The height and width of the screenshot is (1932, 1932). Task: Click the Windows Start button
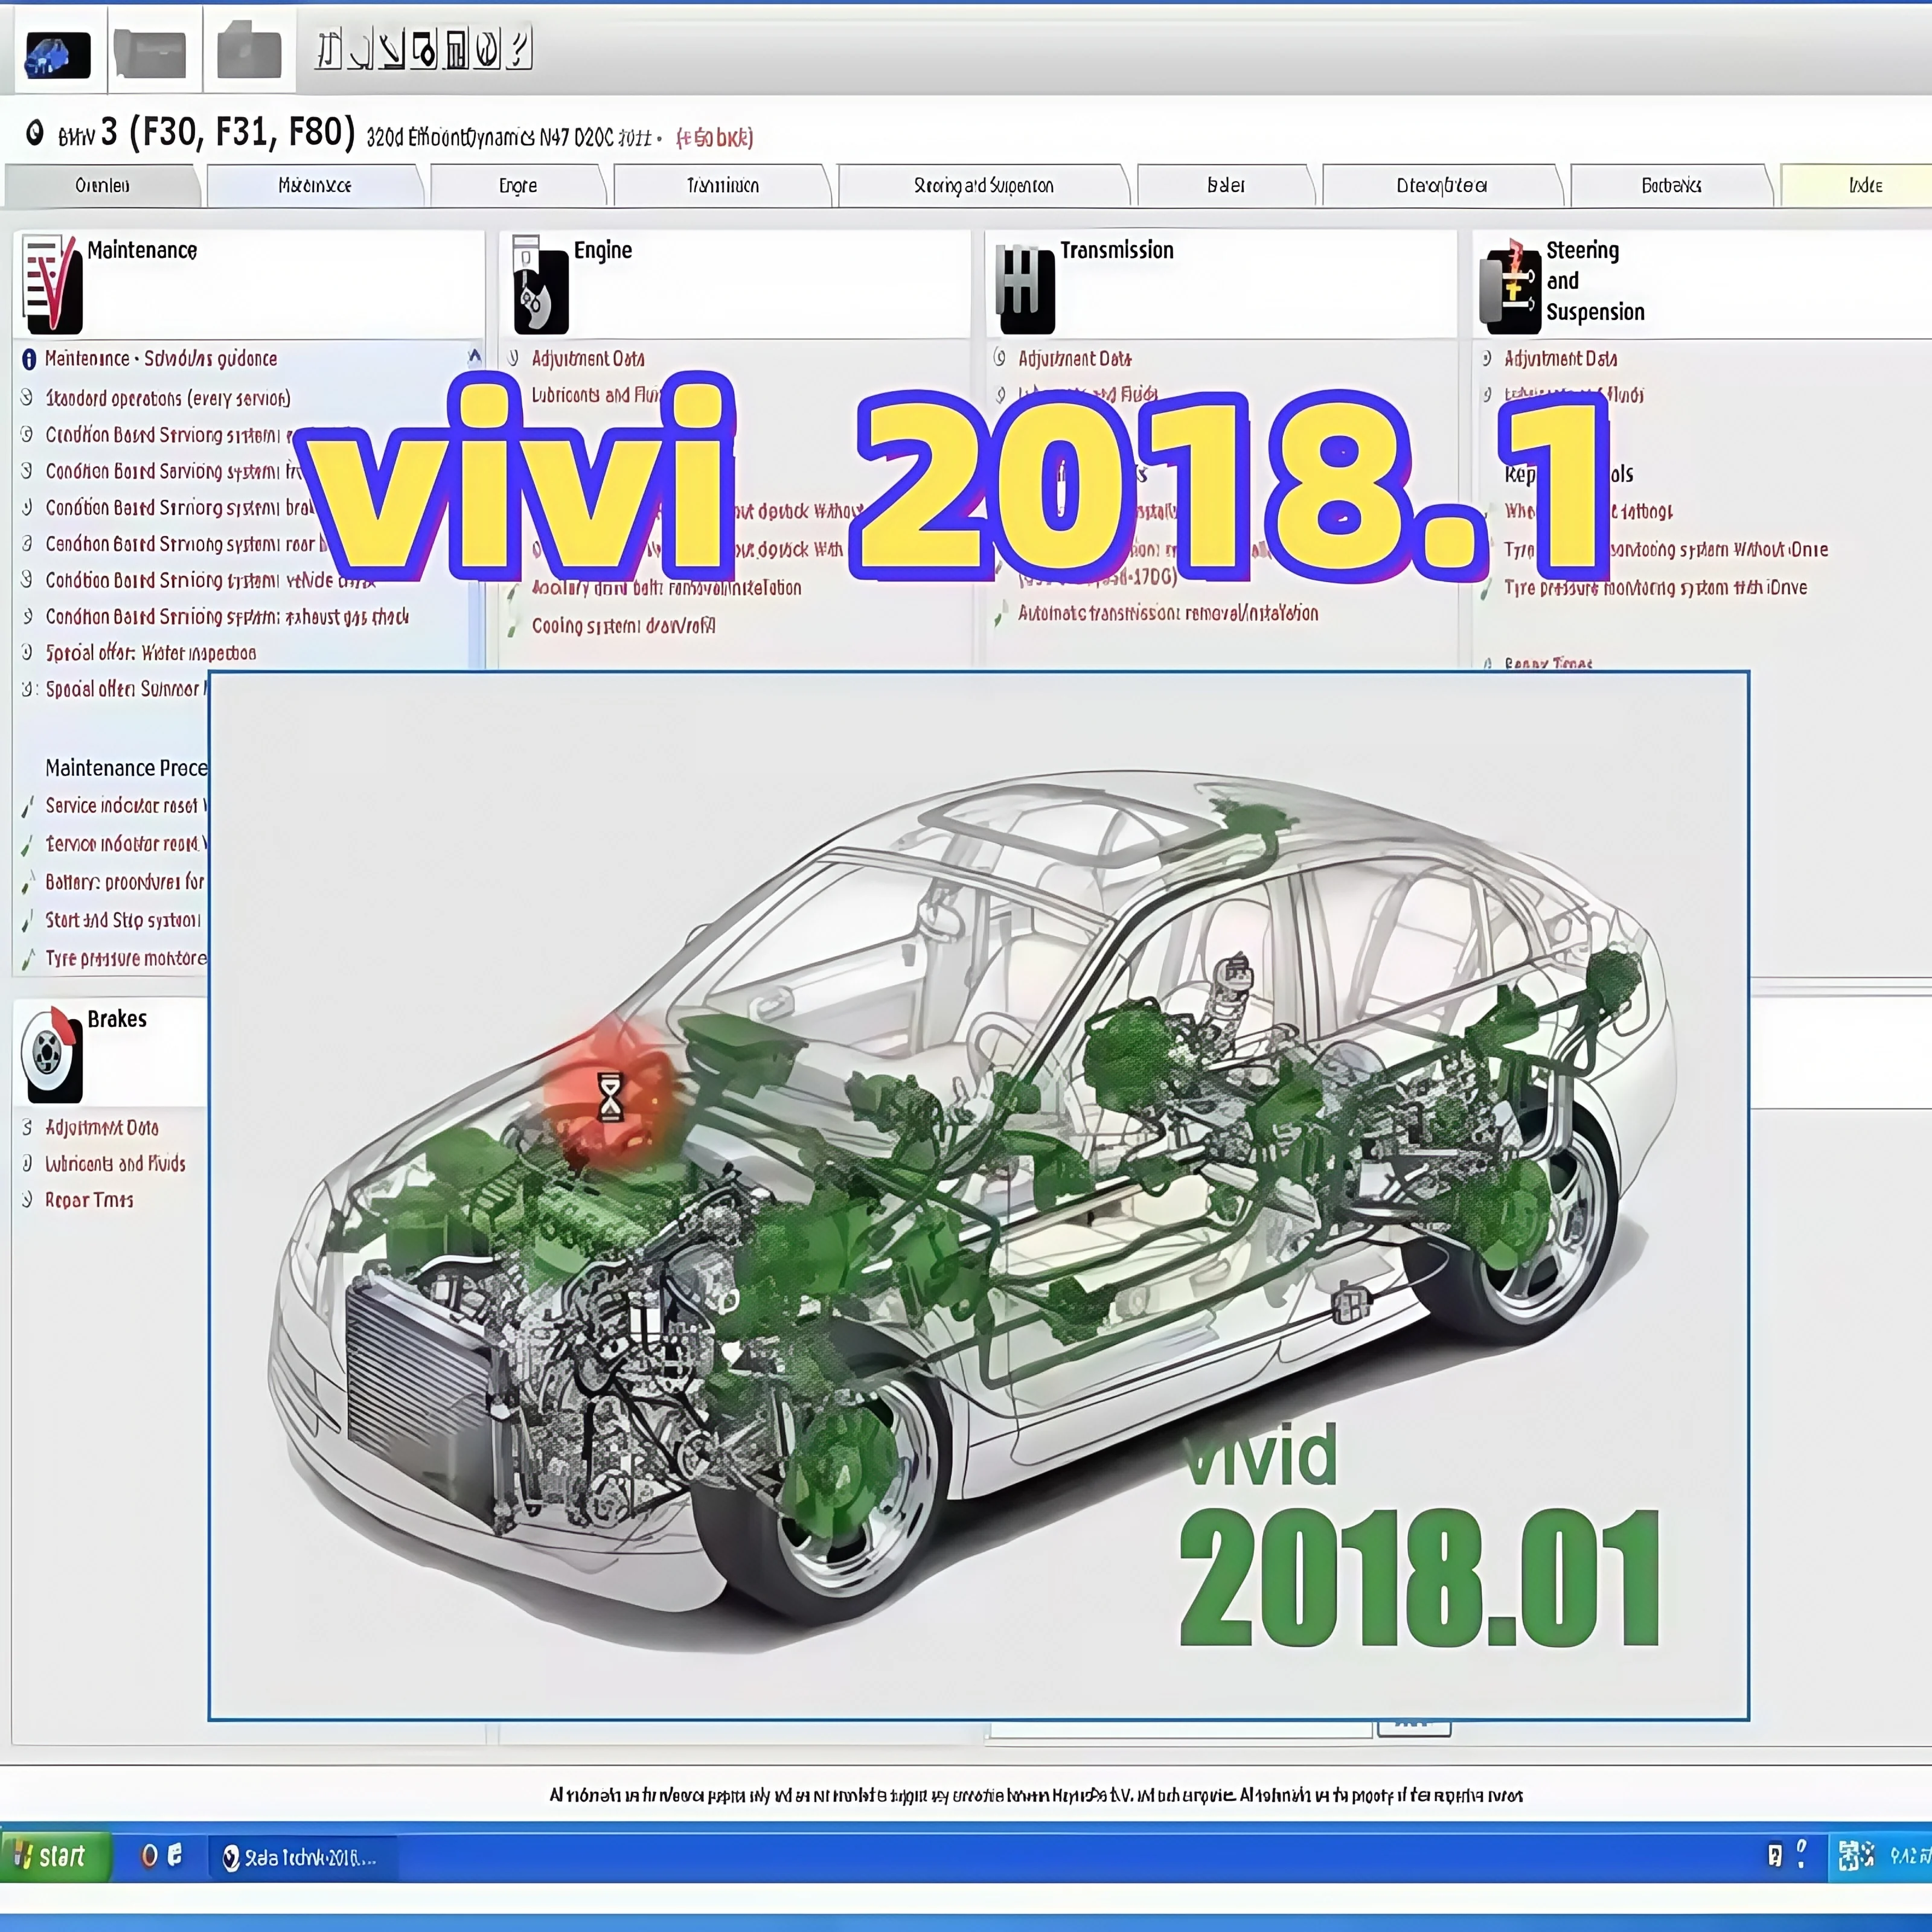pos(52,1856)
